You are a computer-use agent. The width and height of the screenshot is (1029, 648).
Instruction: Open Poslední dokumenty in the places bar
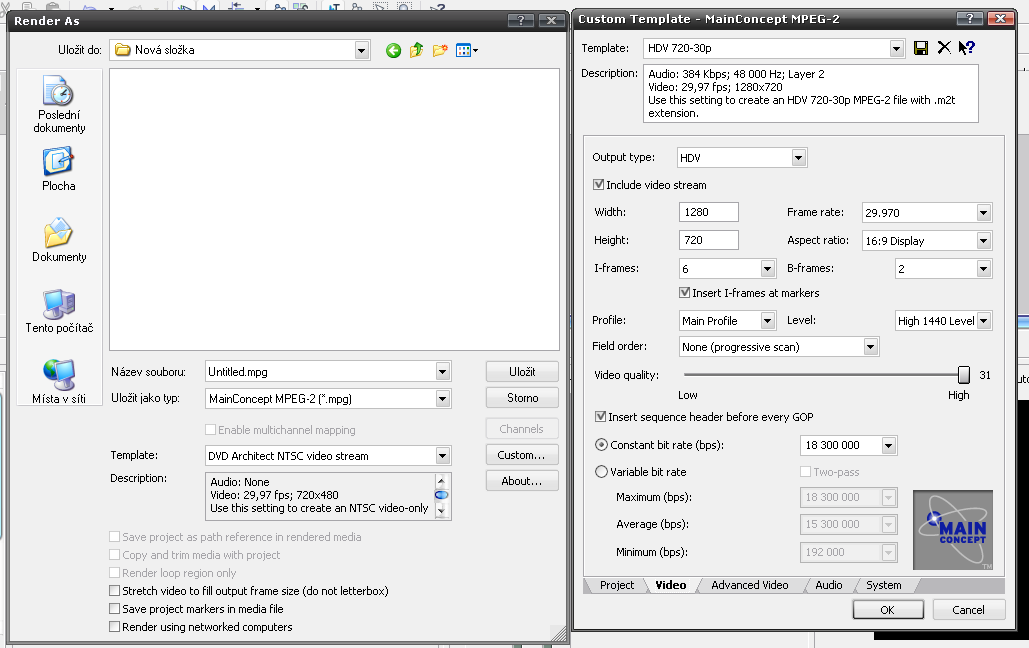coord(59,104)
